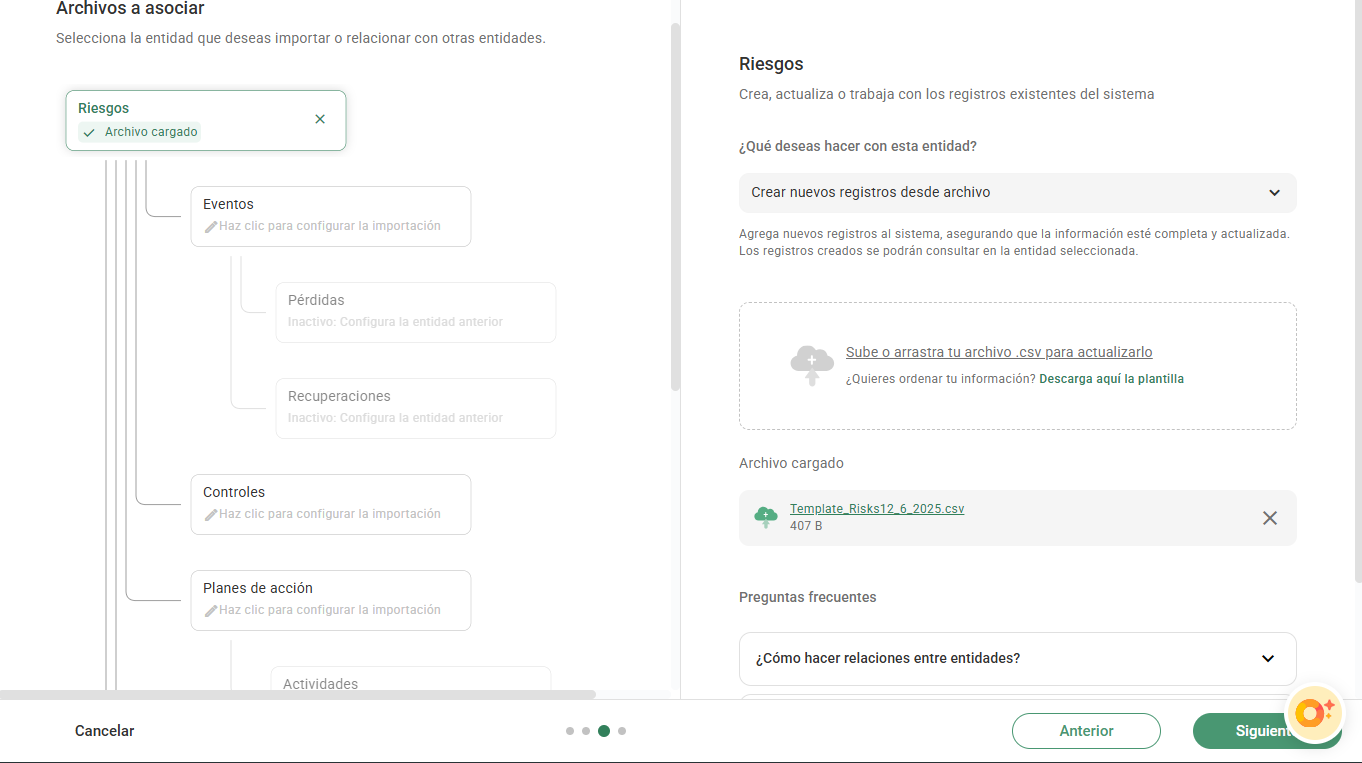Click the Inactivo text under Recuperaciones
Viewport: 1362px width, 763px height.
395,418
